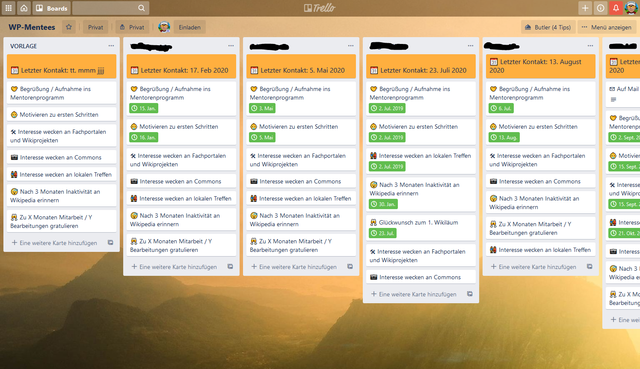Toggle the 15. Jan. due date badge
Image resolution: width=640 pixels, height=369 pixels.
tap(144, 108)
